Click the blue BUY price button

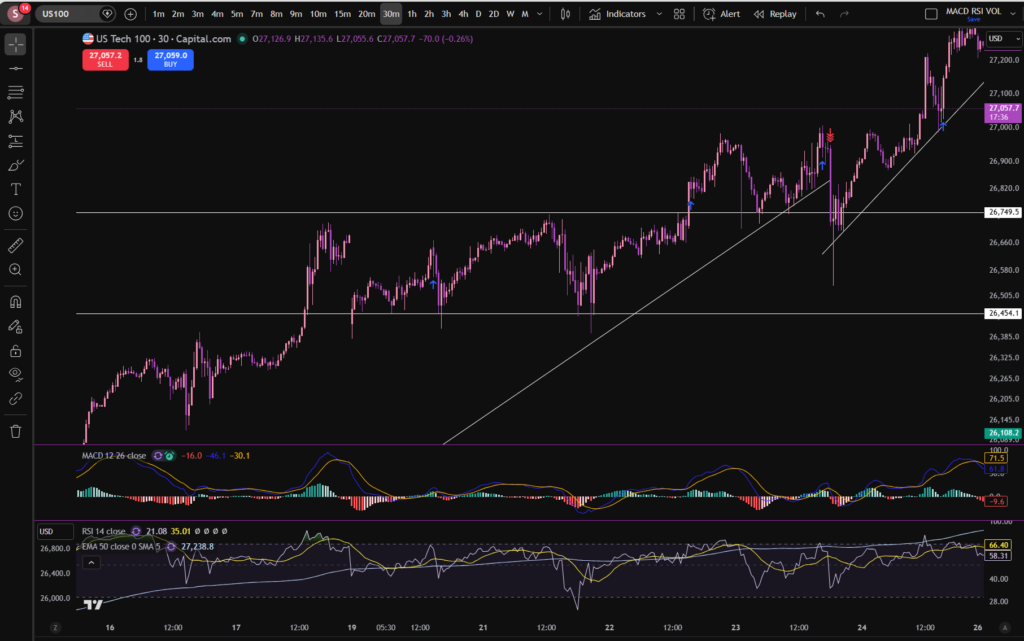tap(170, 59)
